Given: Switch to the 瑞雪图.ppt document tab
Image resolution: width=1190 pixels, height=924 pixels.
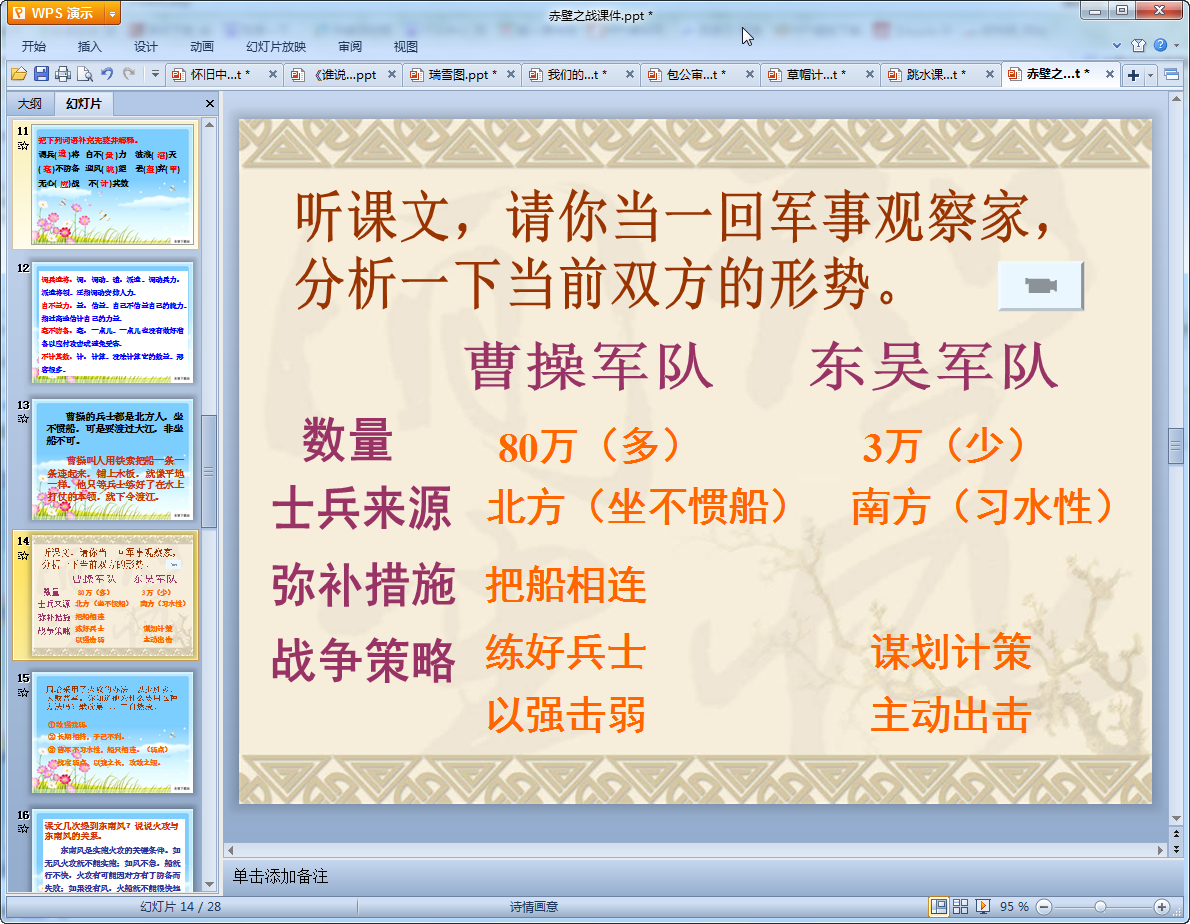Looking at the screenshot, I should [462, 74].
